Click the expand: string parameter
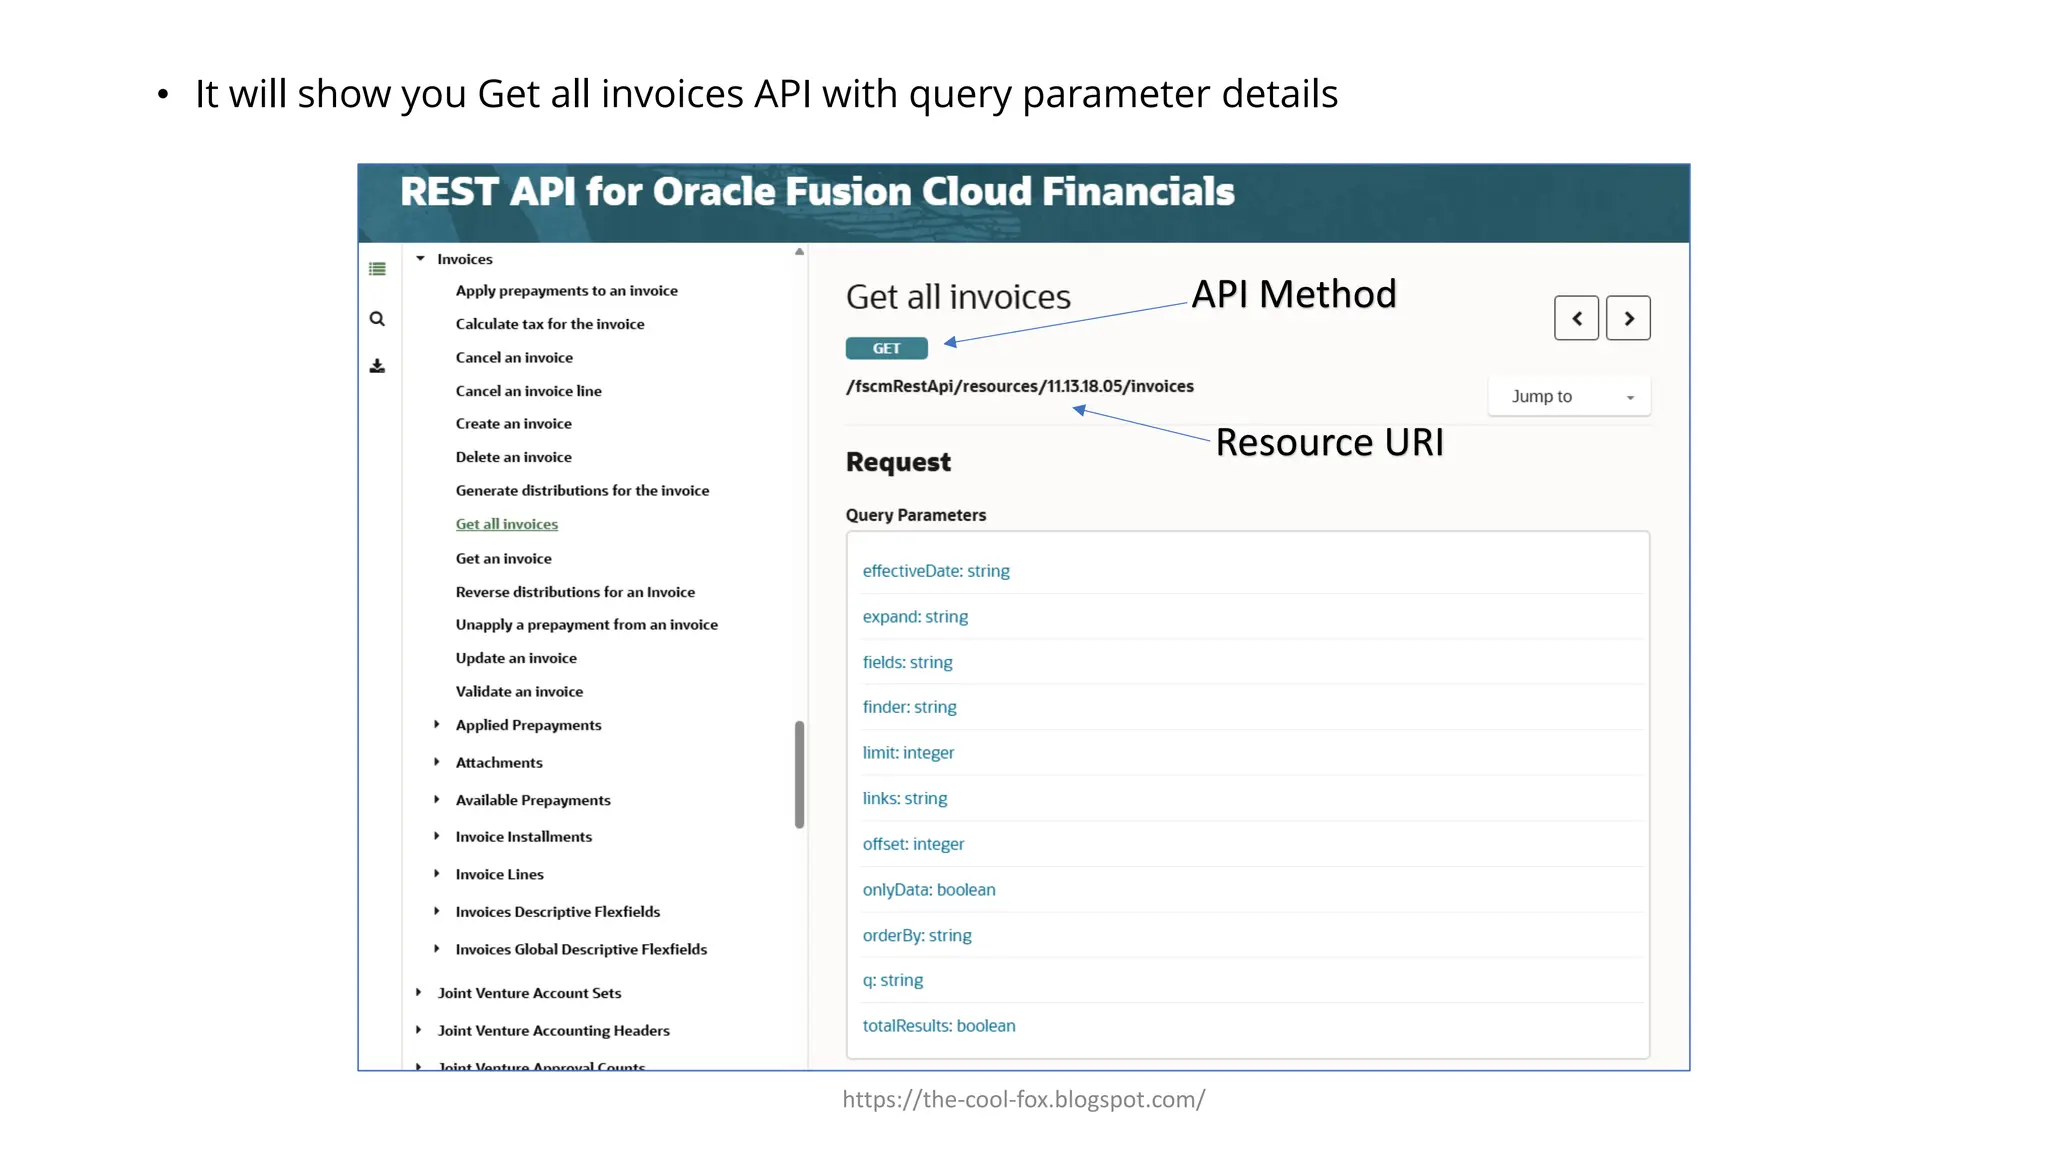This screenshot has height=1152, width=2048. pyautogui.click(x=915, y=617)
